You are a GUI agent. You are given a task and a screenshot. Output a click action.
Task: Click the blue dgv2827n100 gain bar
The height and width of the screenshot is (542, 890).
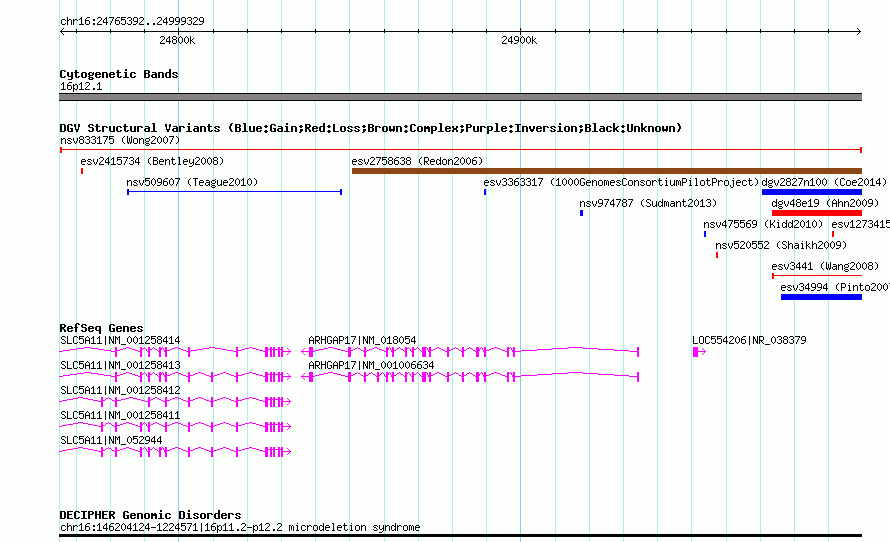point(812,192)
